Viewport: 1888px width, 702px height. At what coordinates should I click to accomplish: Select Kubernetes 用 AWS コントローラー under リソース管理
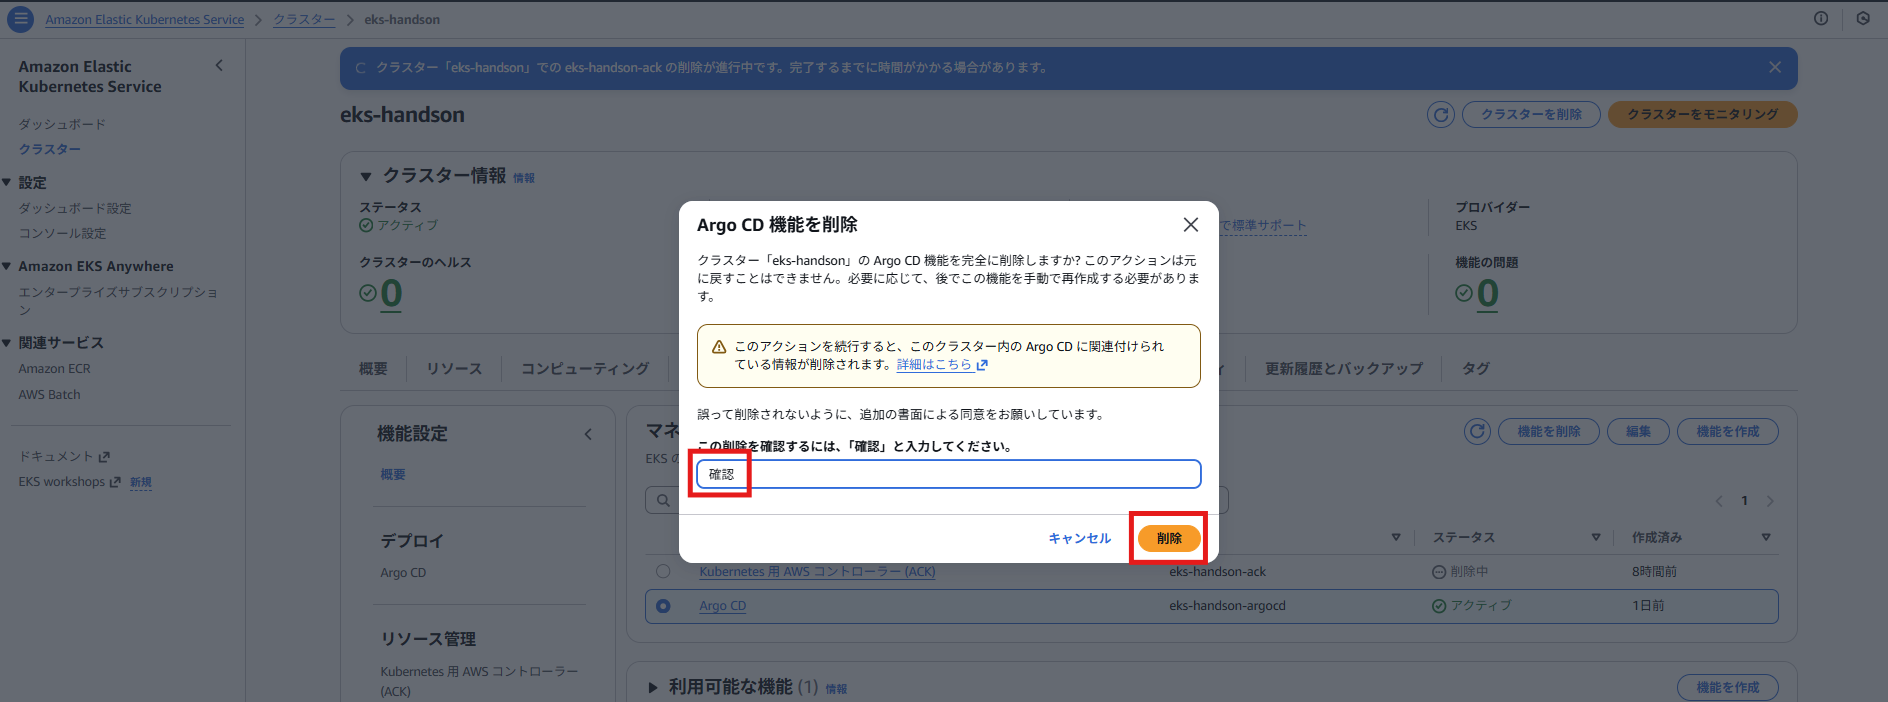point(479,681)
